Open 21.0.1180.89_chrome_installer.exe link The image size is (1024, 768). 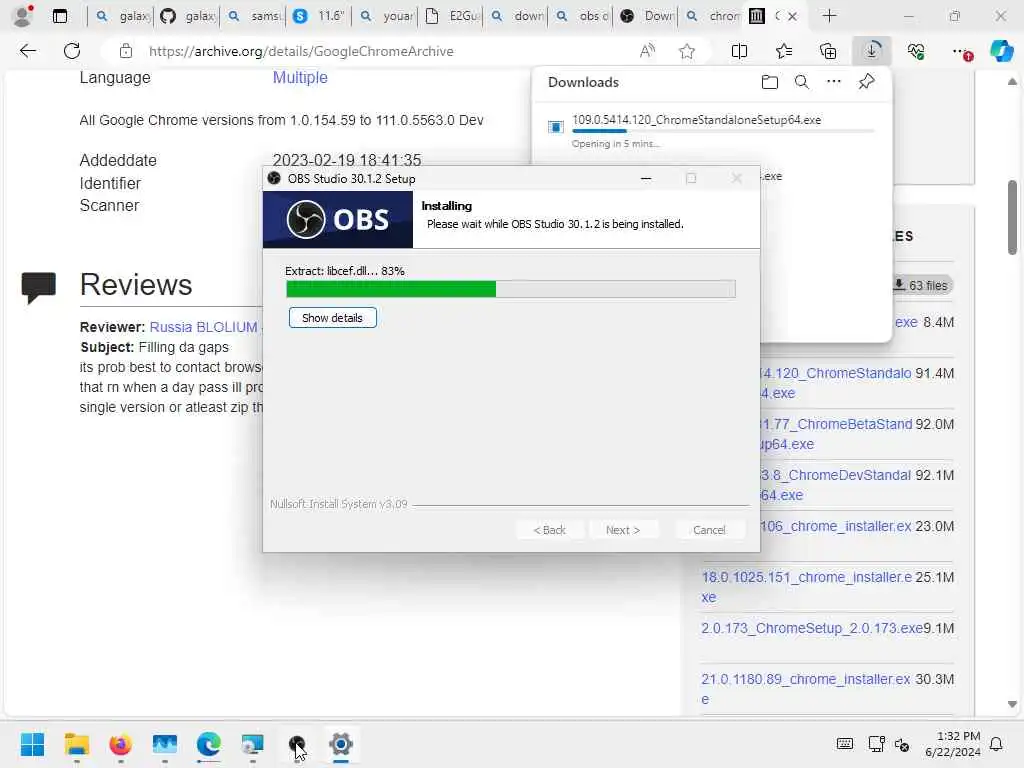(805, 689)
